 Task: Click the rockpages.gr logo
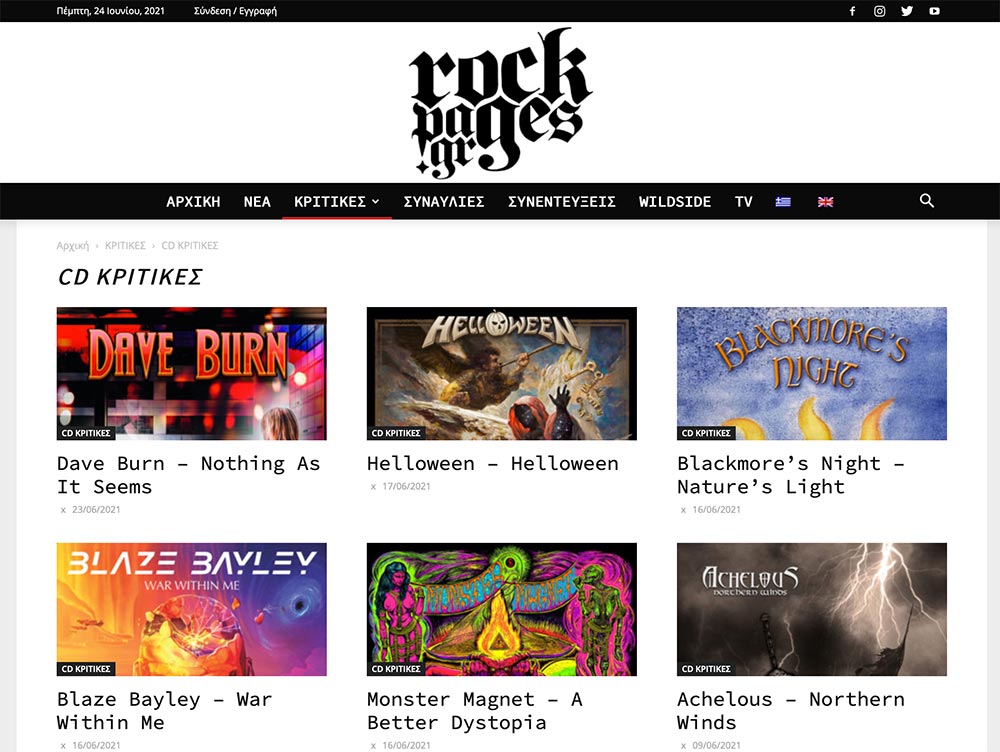coord(501,103)
